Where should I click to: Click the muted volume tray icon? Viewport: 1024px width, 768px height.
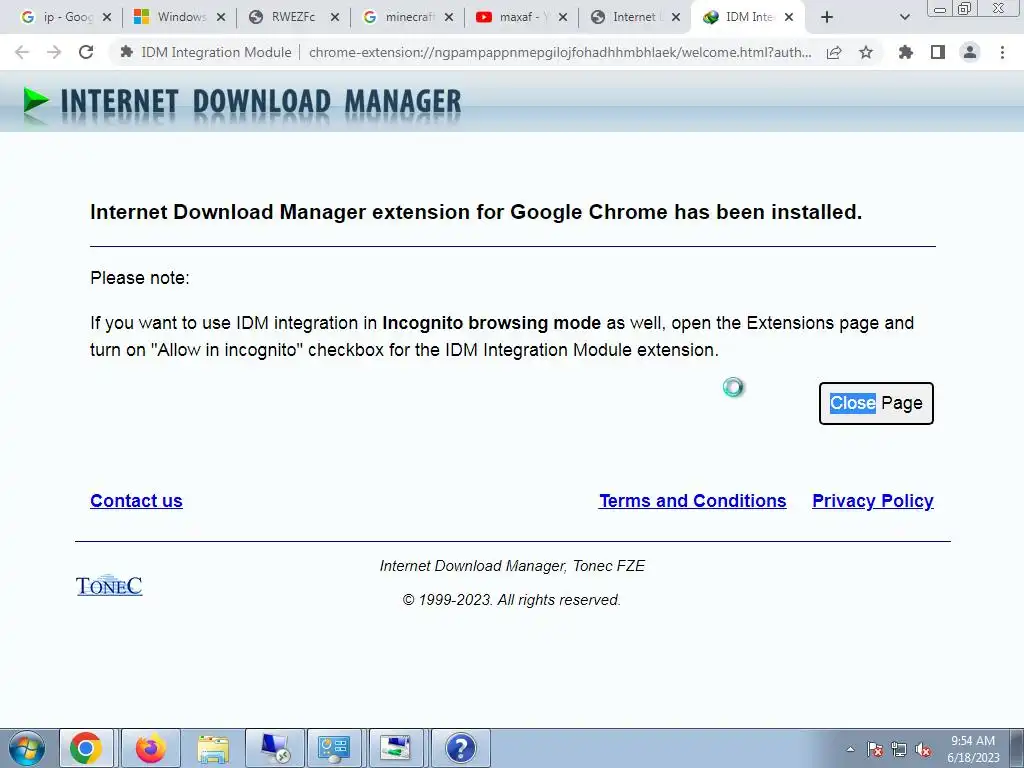[923, 749]
